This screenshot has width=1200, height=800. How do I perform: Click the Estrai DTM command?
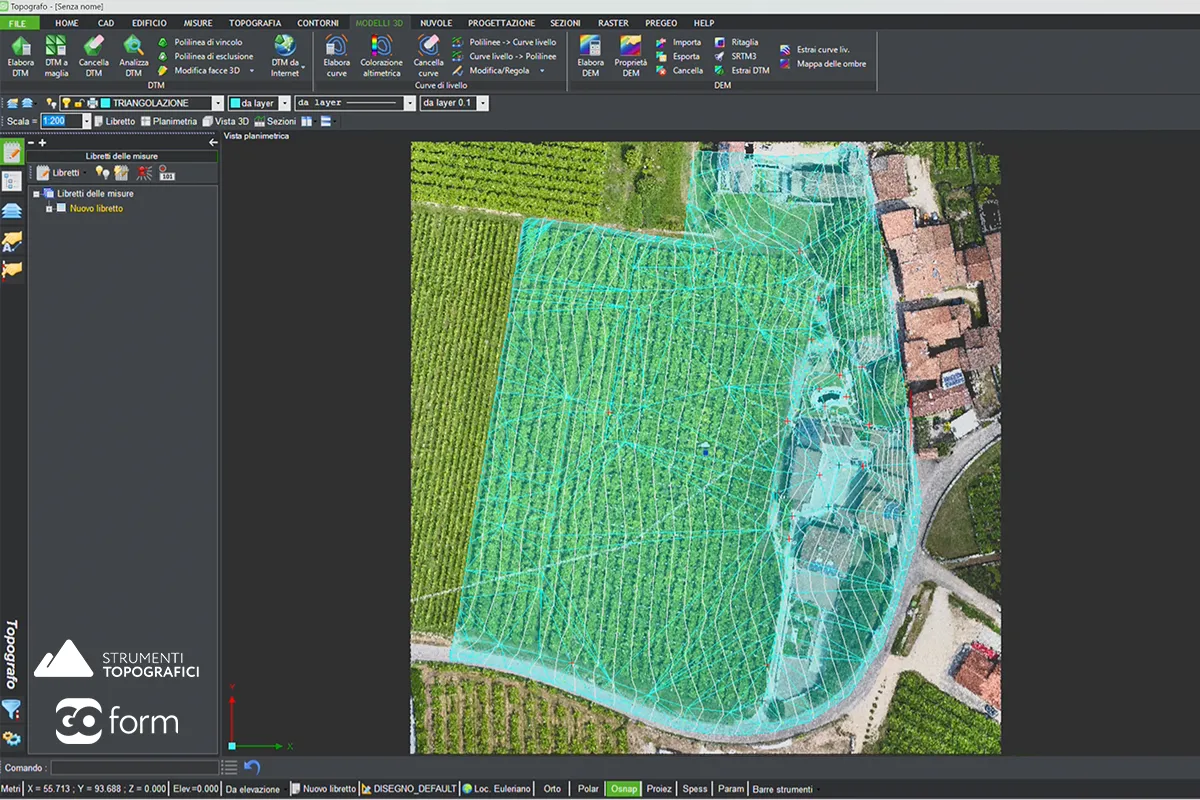pos(742,71)
